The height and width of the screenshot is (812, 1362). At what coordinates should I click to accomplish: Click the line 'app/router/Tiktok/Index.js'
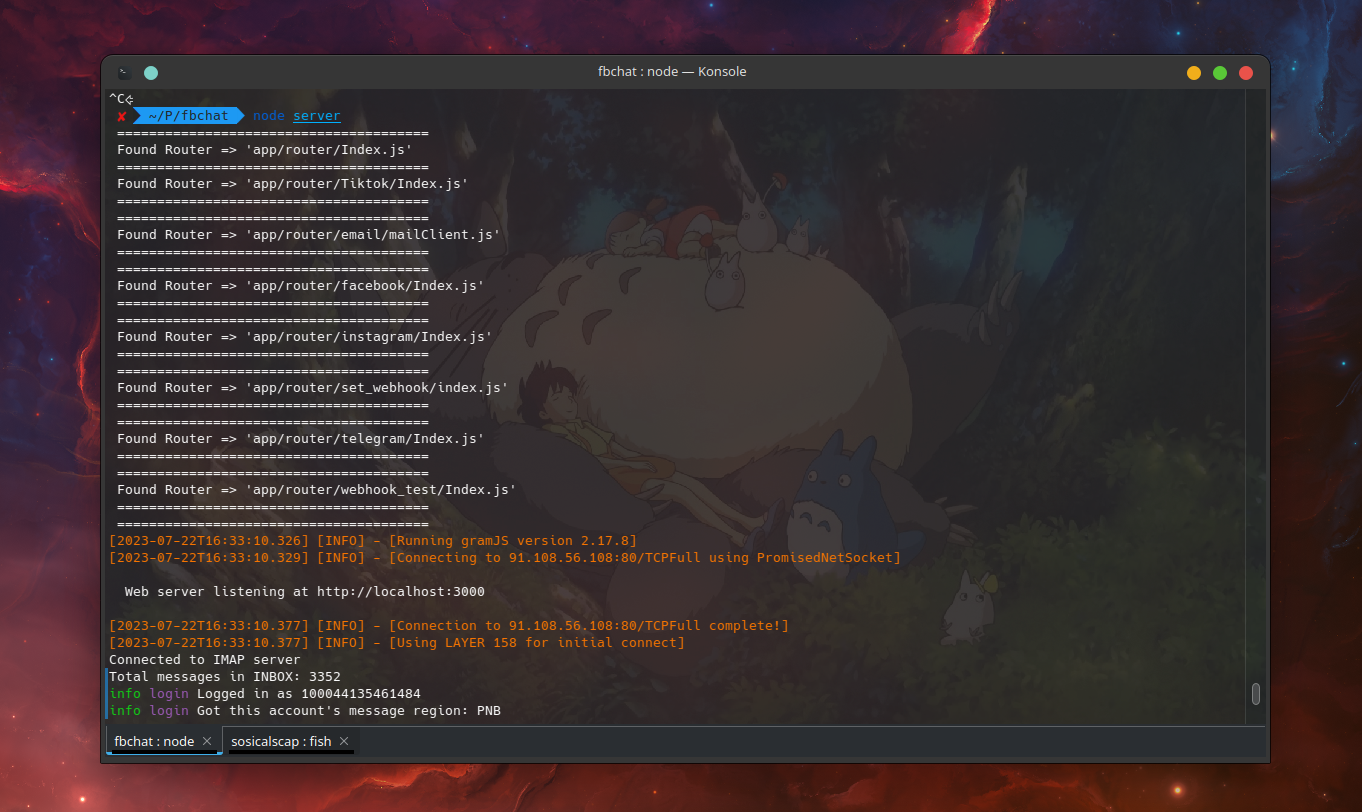[x=293, y=183]
